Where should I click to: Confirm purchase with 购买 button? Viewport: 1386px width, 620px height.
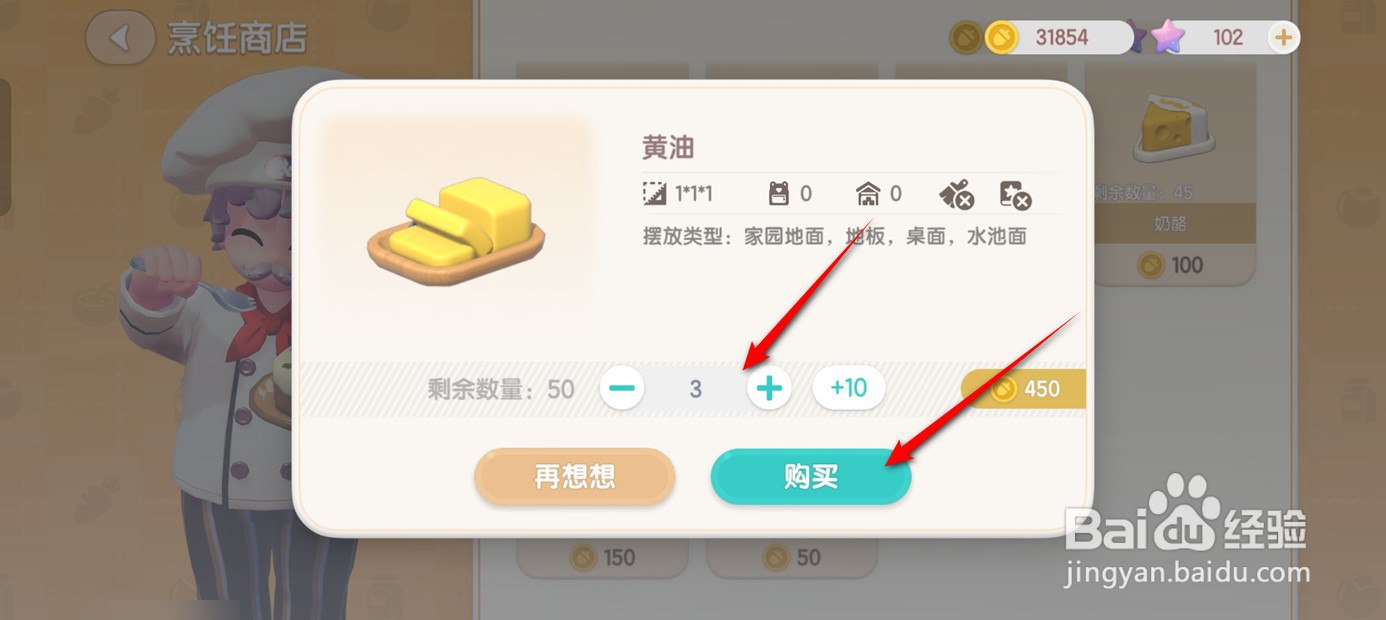pos(811,477)
